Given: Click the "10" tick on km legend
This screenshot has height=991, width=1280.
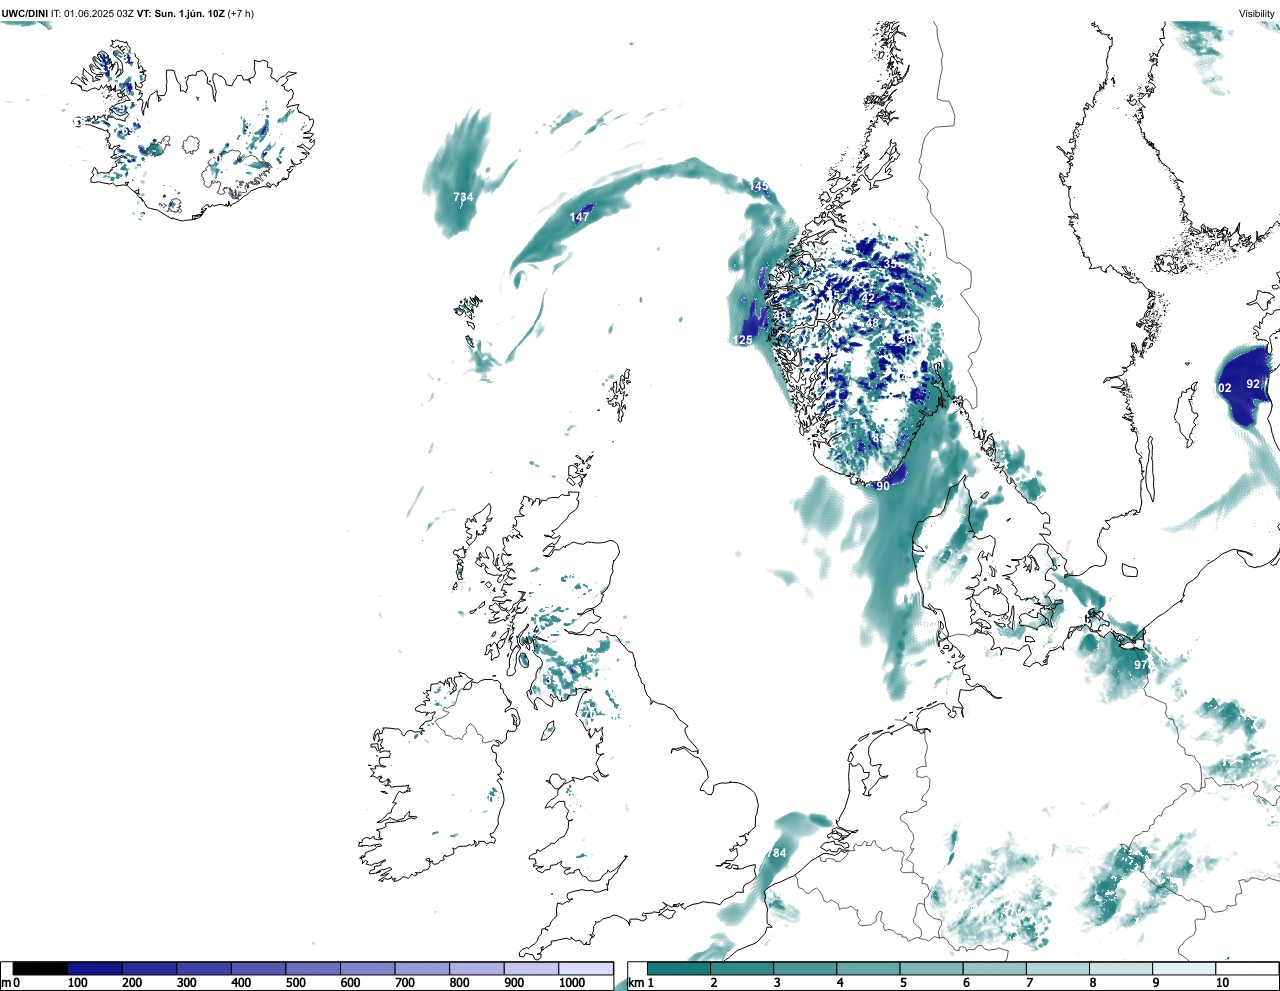Looking at the screenshot, I should 1223,983.
